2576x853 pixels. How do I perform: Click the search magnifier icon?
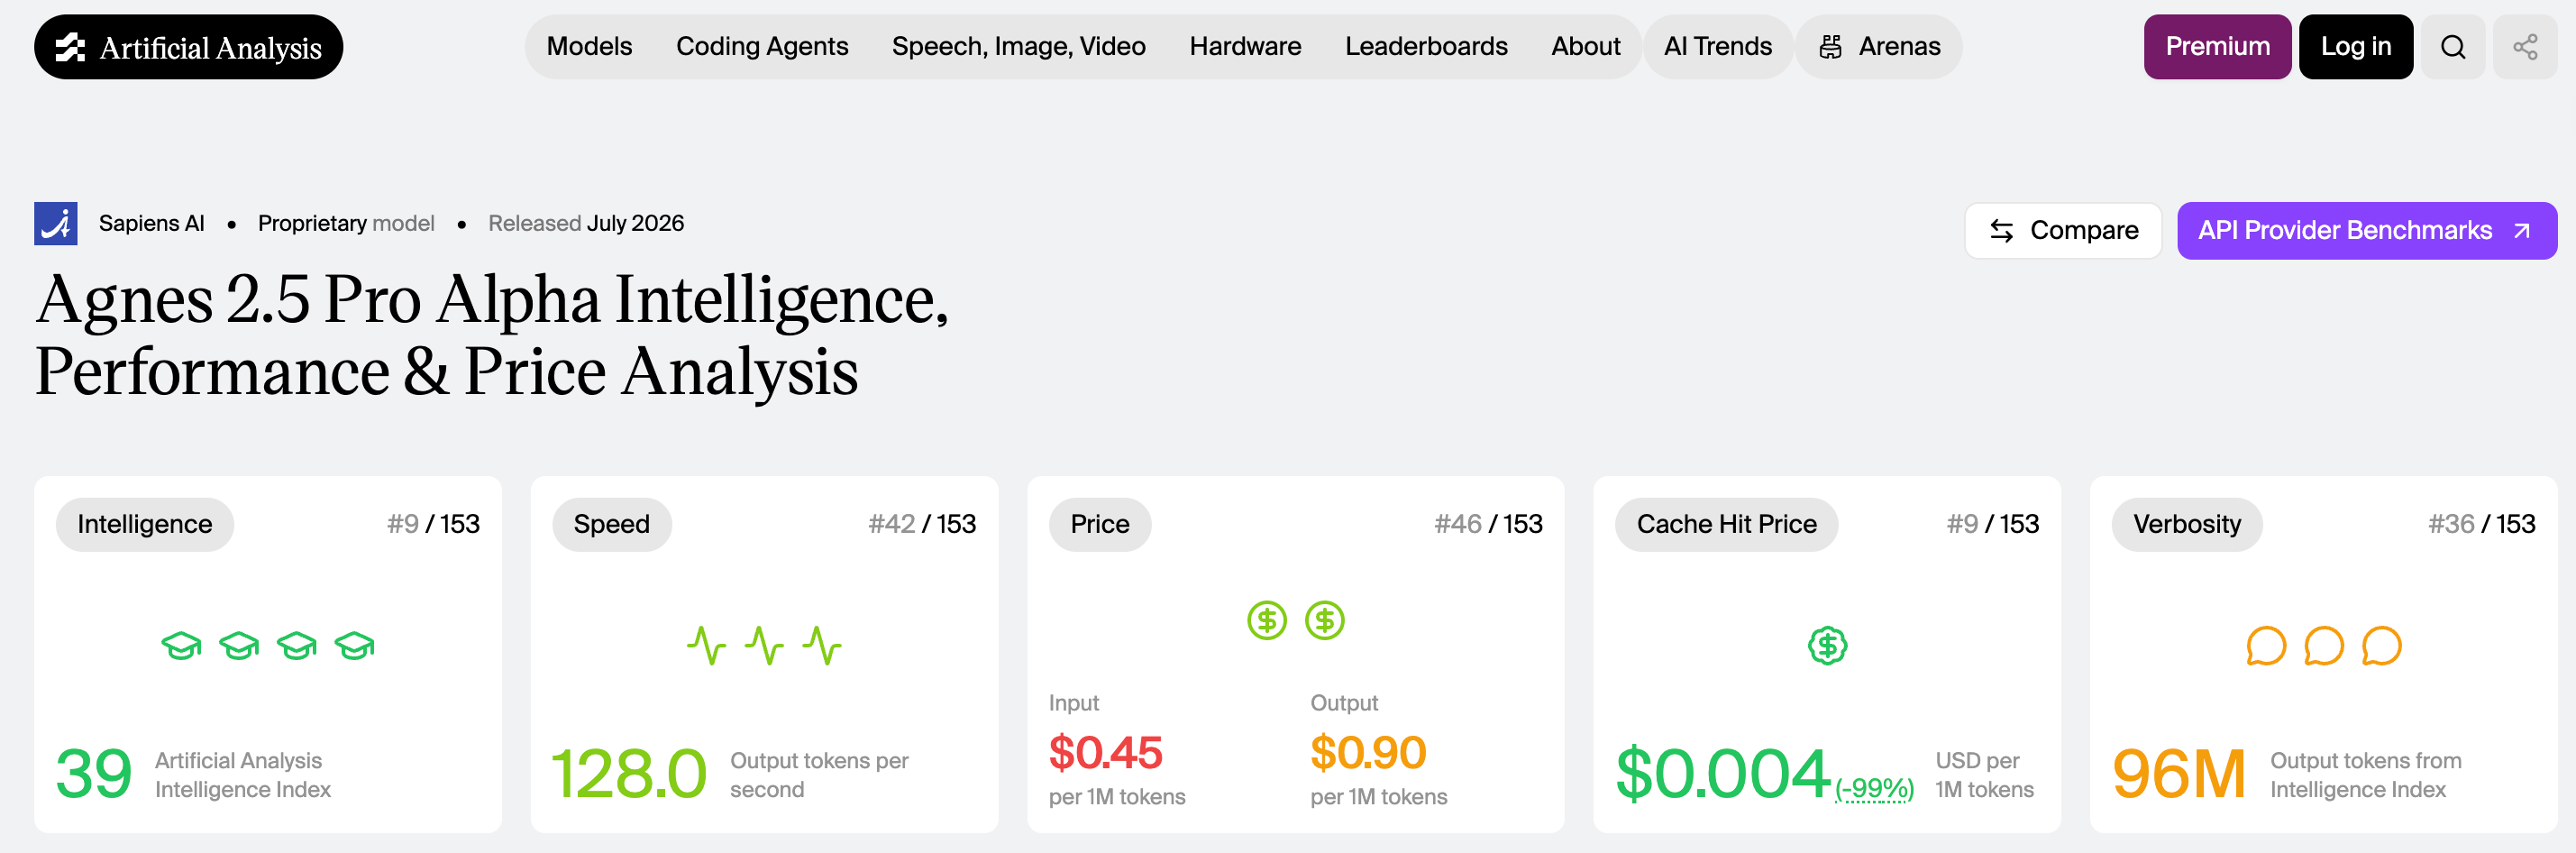tap(2452, 47)
